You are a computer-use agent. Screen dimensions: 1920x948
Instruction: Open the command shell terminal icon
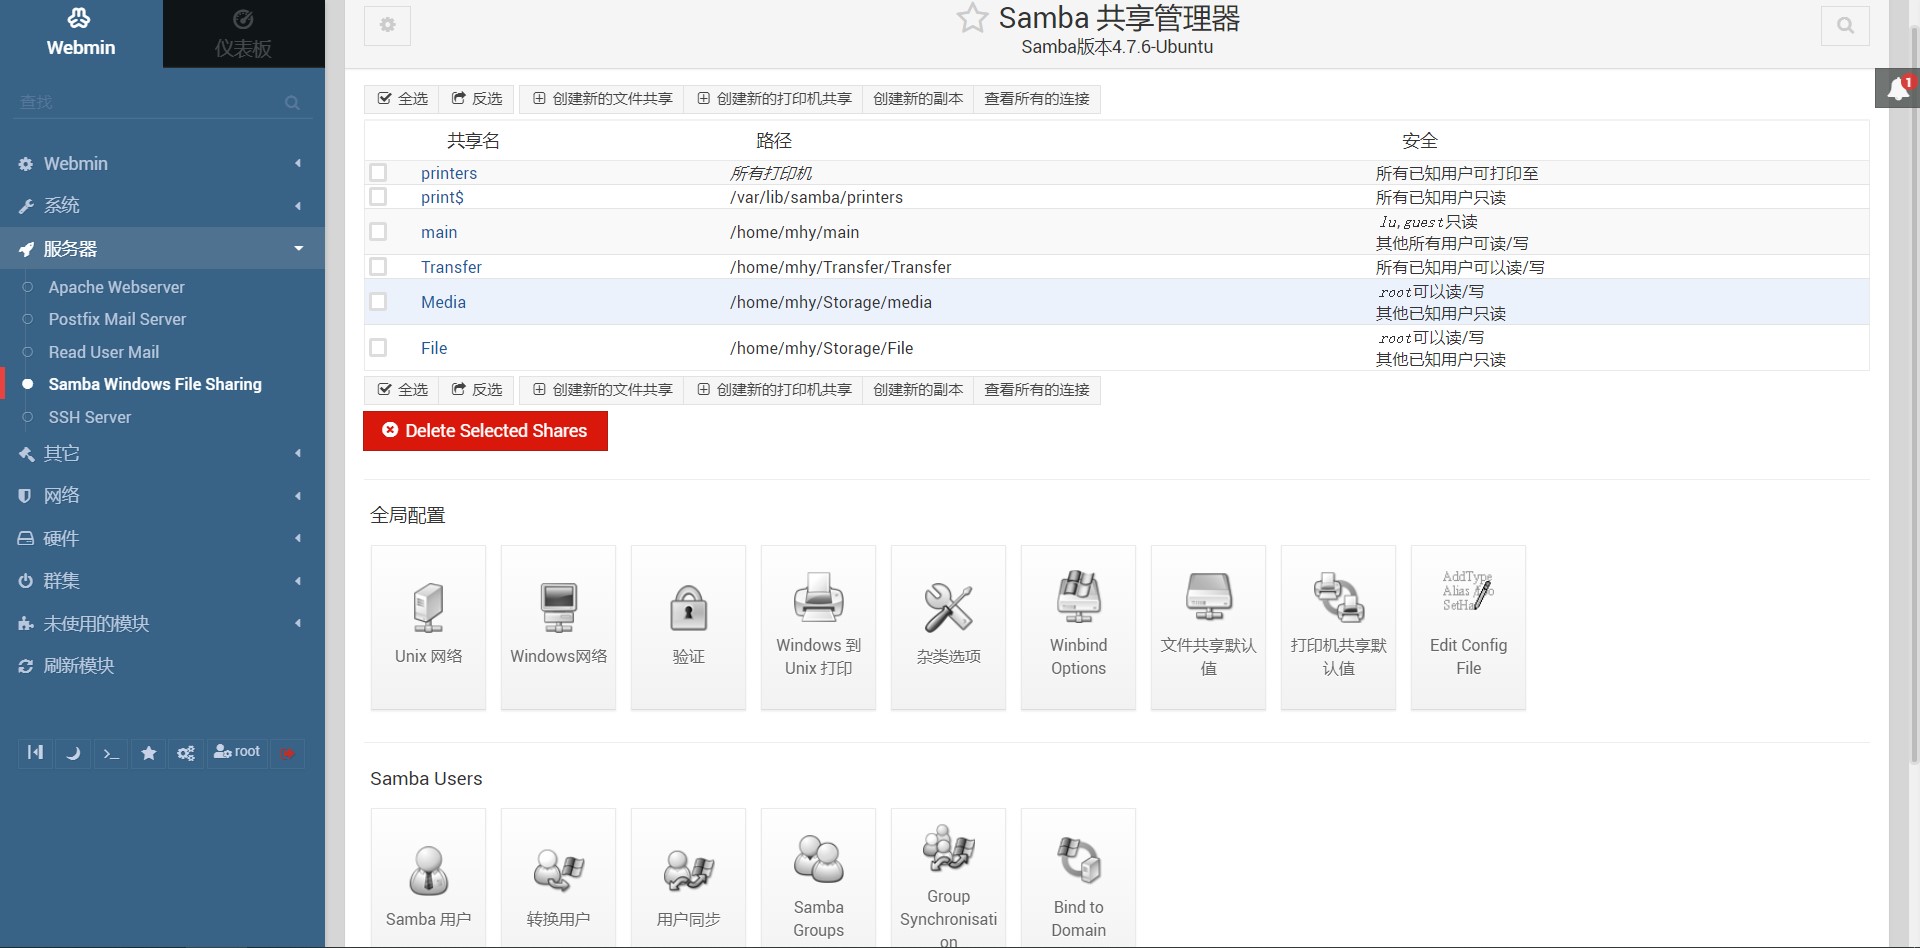click(x=111, y=752)
